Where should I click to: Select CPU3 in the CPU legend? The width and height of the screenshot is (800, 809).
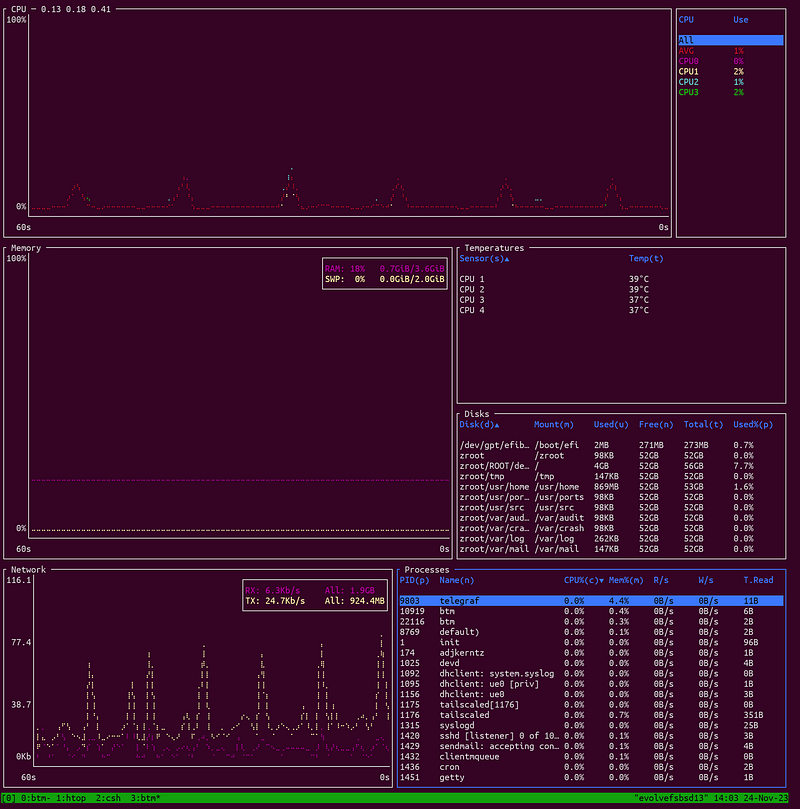click(x=730, y=92)
